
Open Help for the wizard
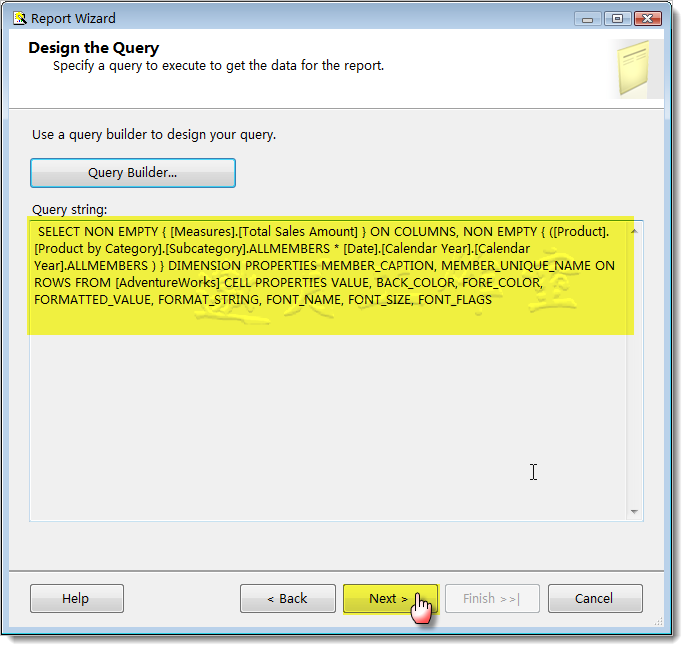pos(77,599)
